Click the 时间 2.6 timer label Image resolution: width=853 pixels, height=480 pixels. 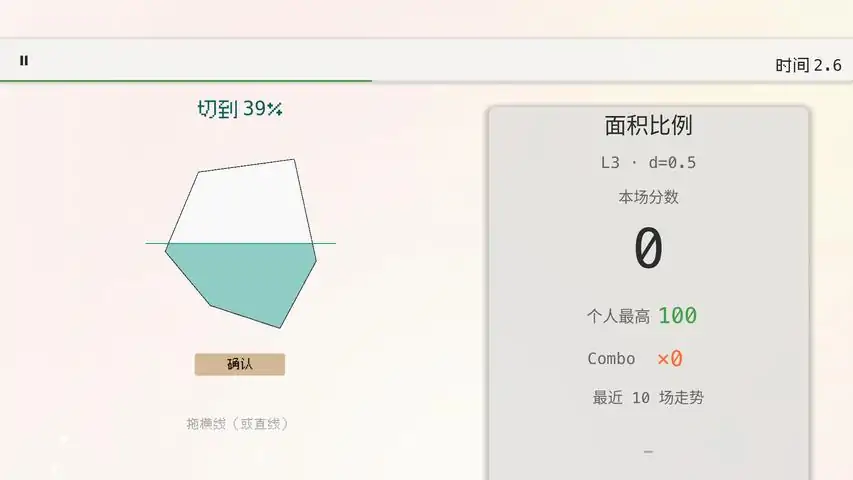pyautogui.click(x=808, y=65)
